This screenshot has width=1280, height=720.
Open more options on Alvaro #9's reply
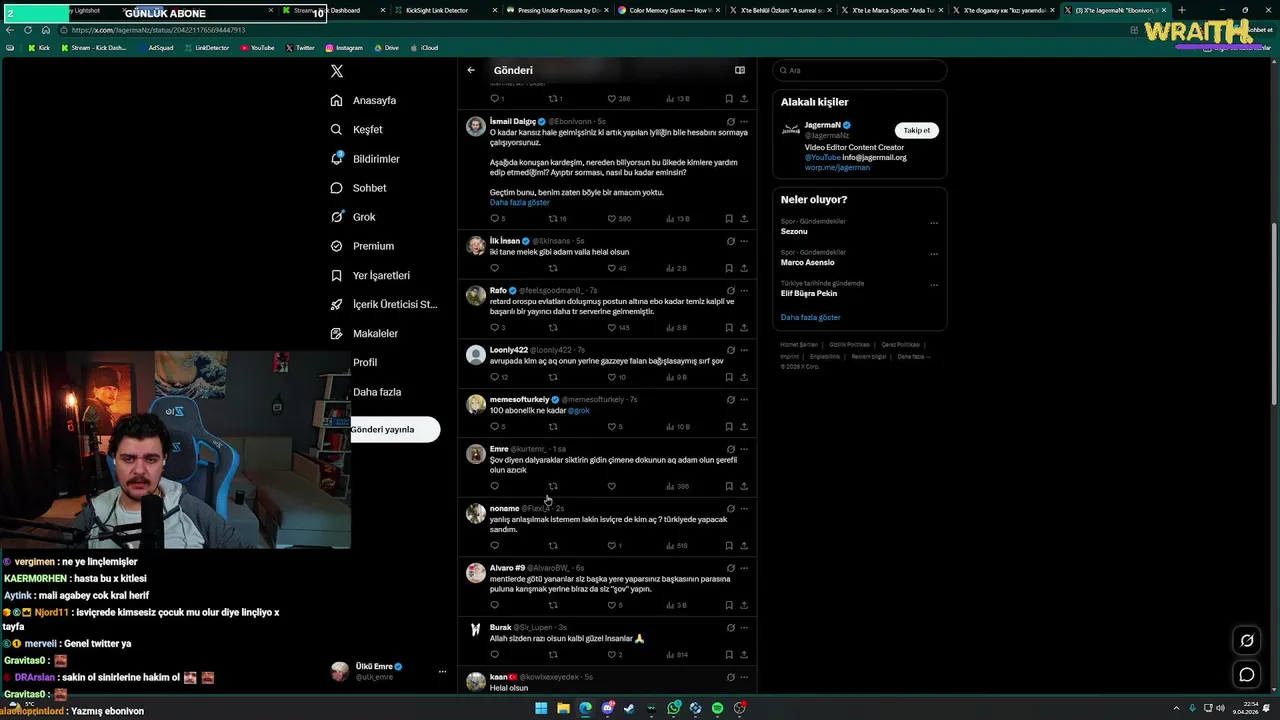tap(744, 568)
